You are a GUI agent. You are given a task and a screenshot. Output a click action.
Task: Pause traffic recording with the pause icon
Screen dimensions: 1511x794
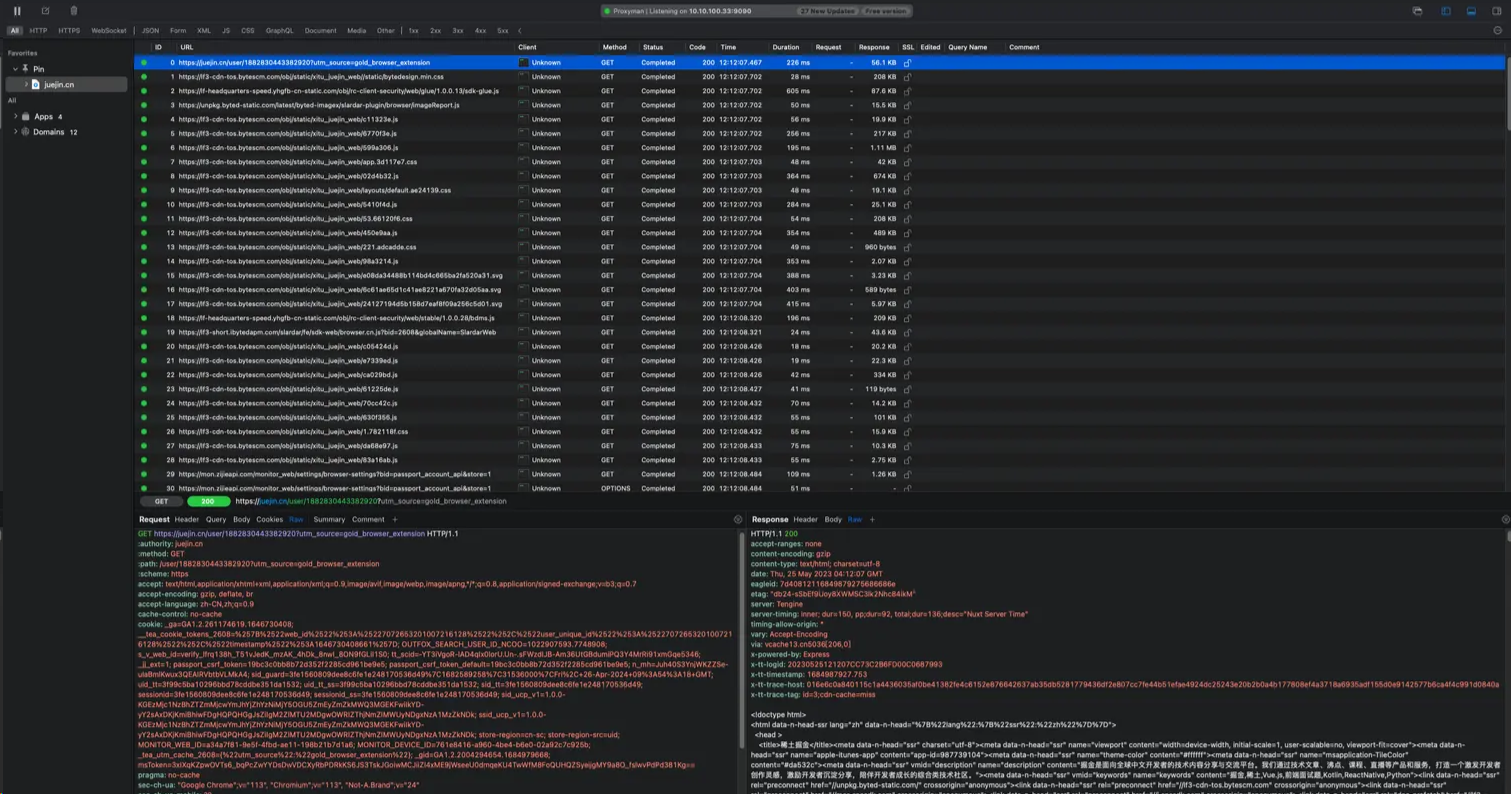pos(17,11)
